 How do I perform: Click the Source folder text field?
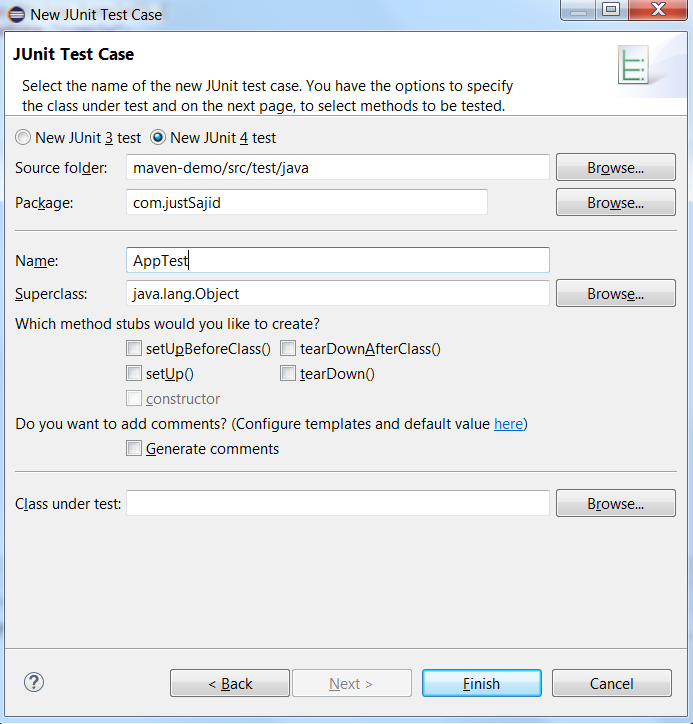tap(337, 167)
